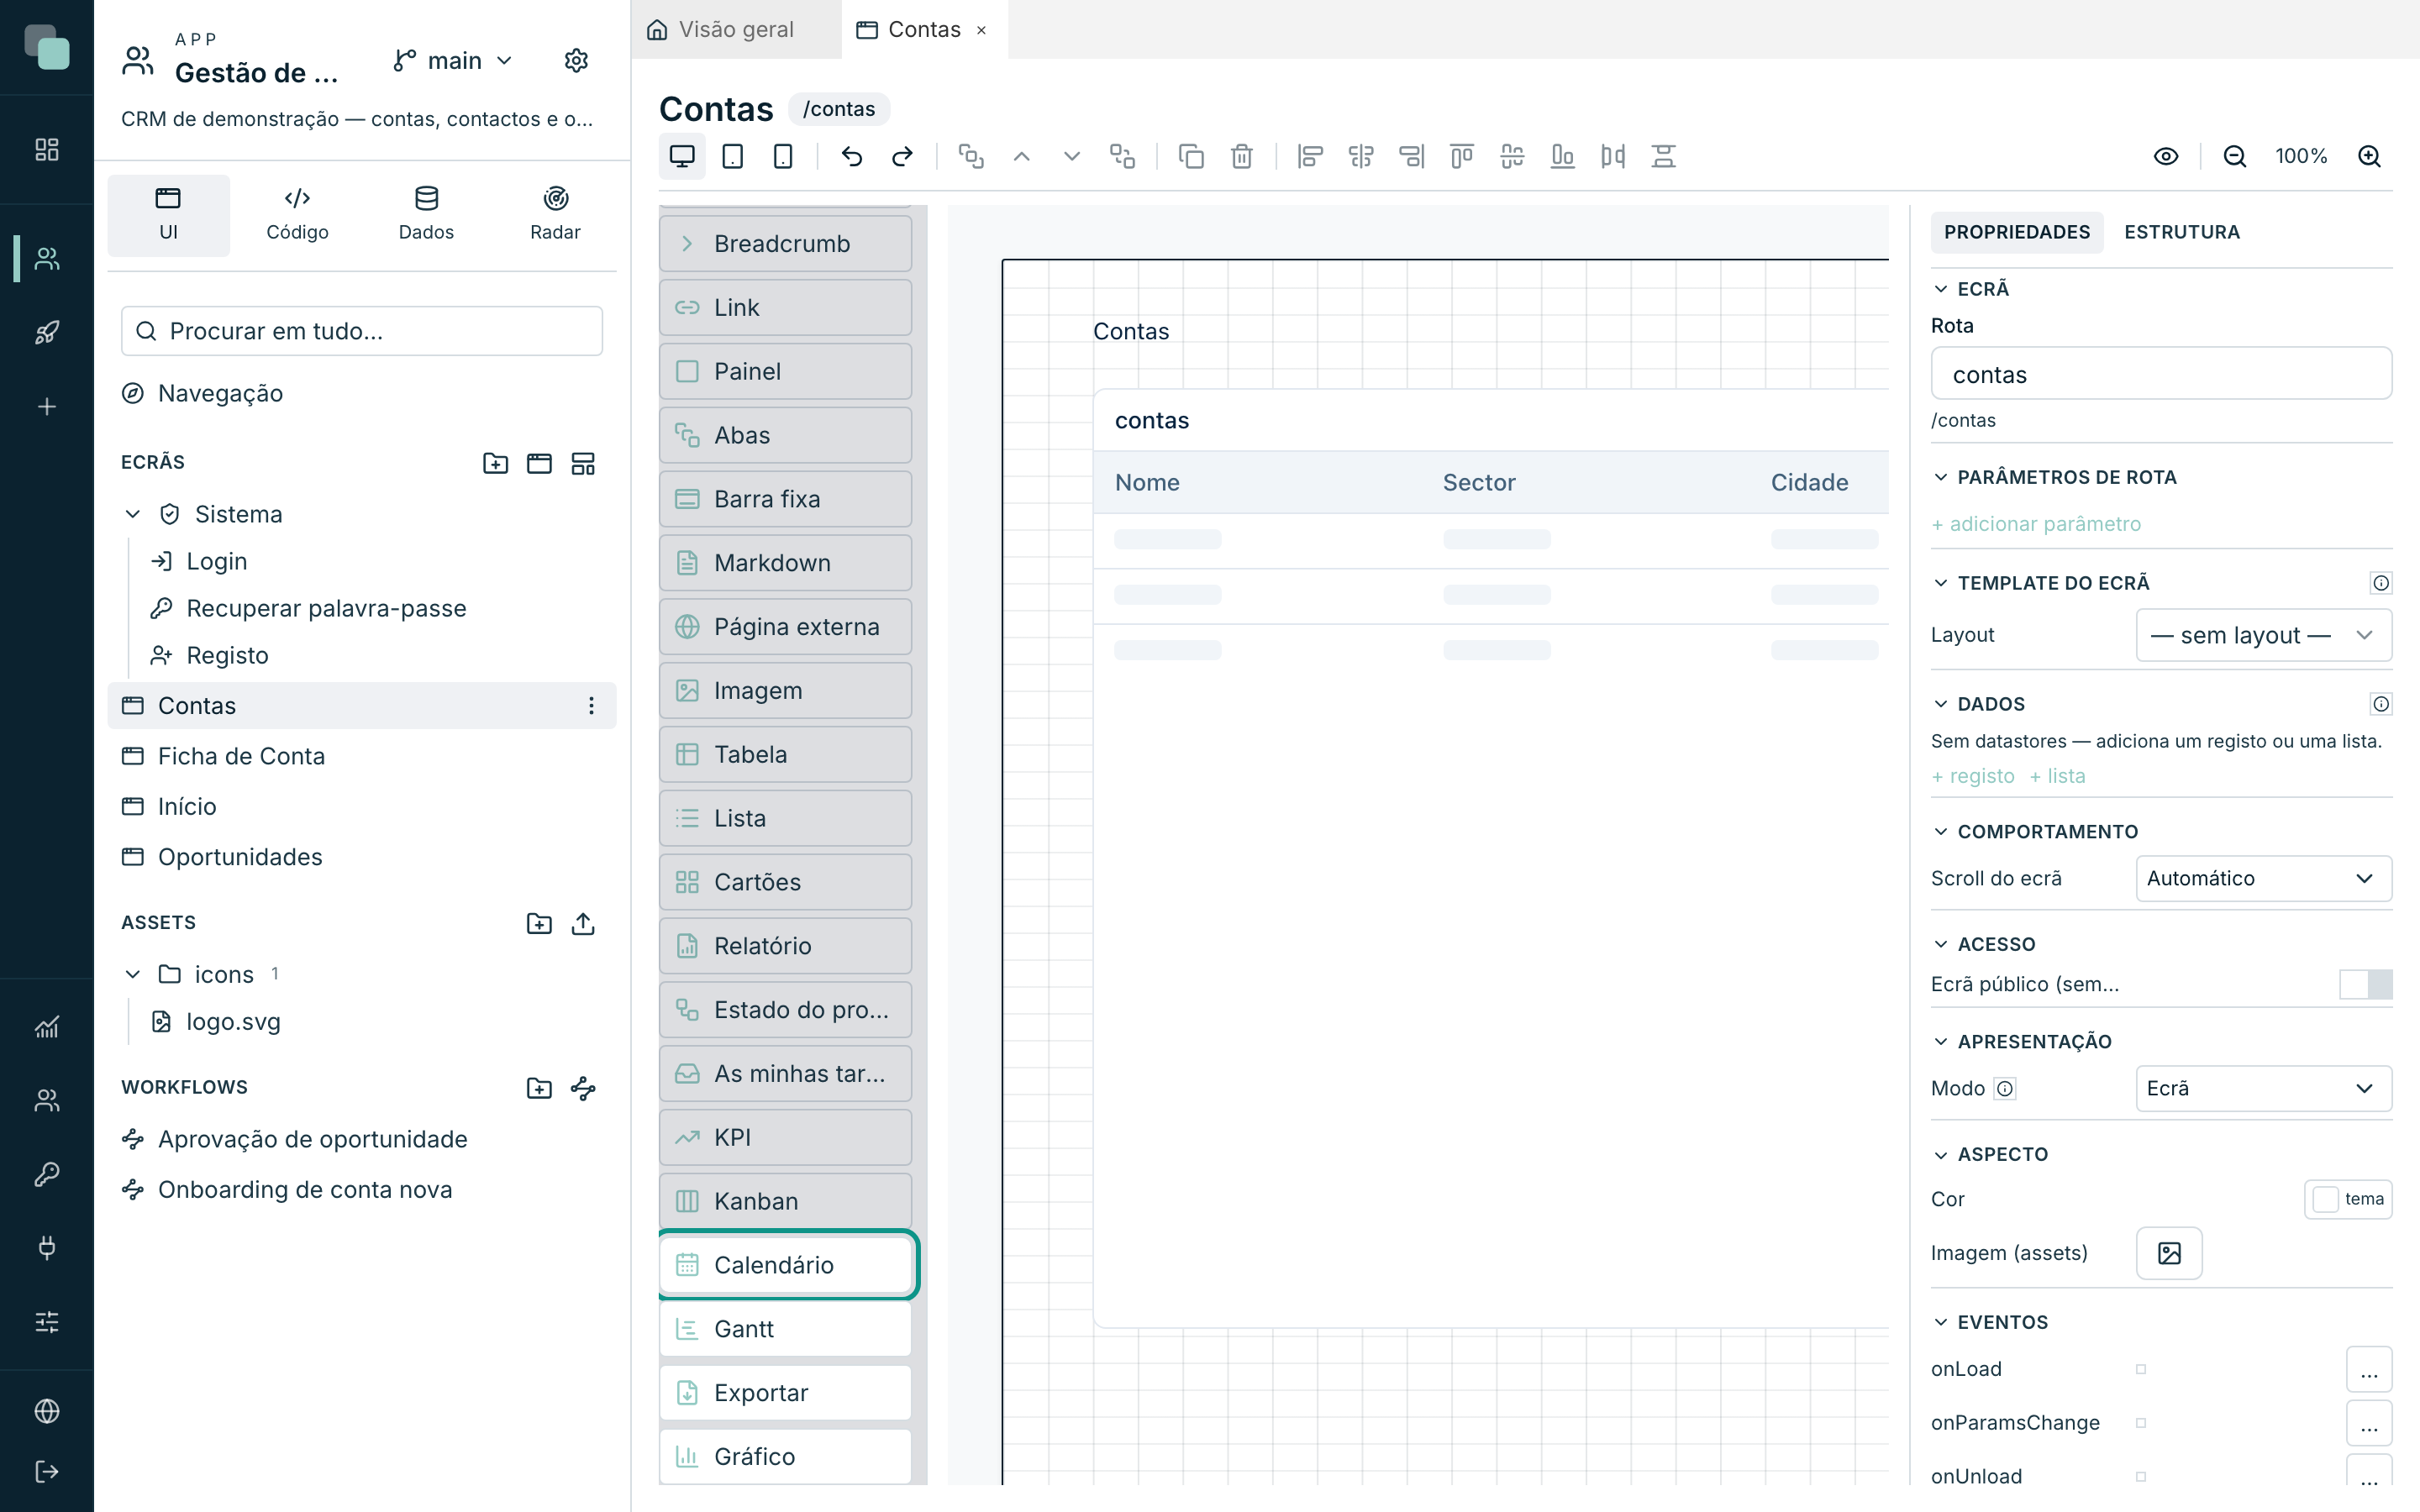Open more options for Contas screen

[591, 706]
